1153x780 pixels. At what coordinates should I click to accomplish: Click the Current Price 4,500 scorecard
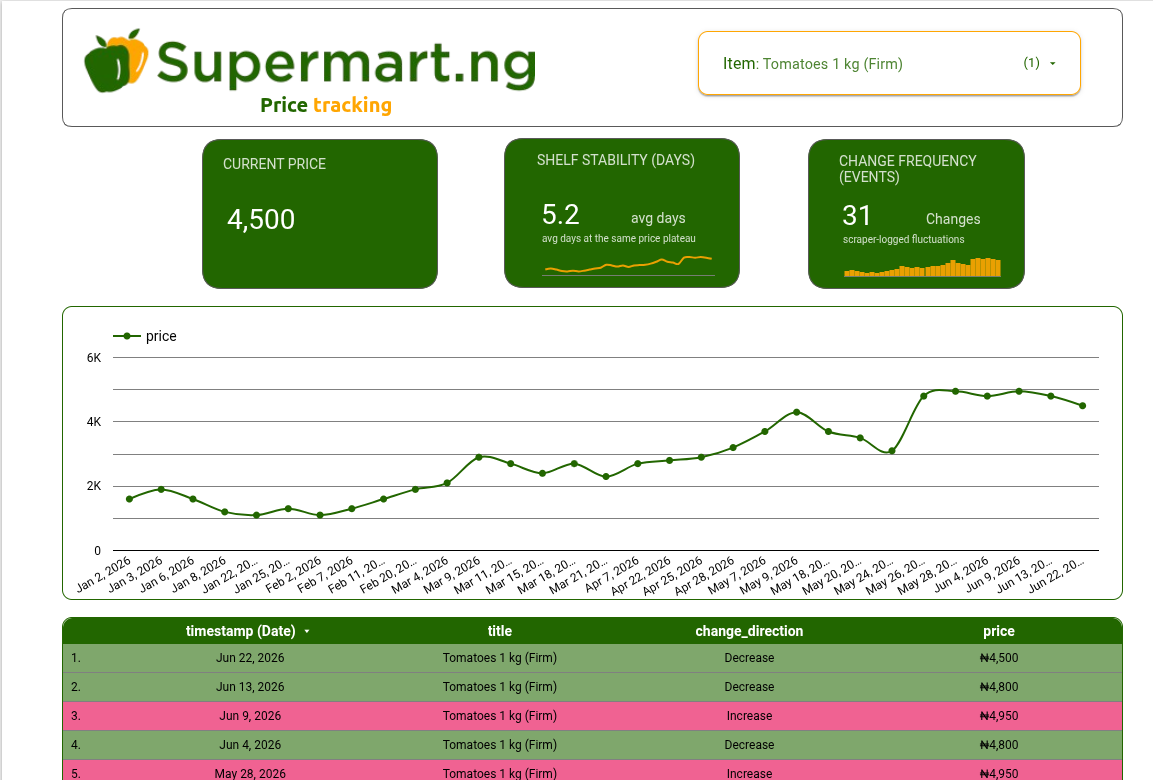[320, 214]
